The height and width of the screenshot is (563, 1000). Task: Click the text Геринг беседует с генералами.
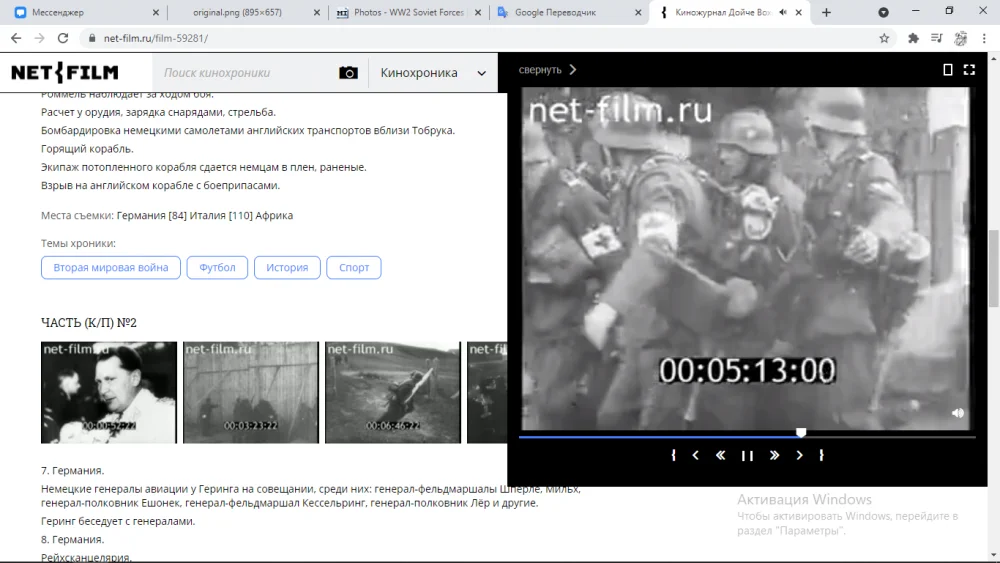(x=118, y=521)
